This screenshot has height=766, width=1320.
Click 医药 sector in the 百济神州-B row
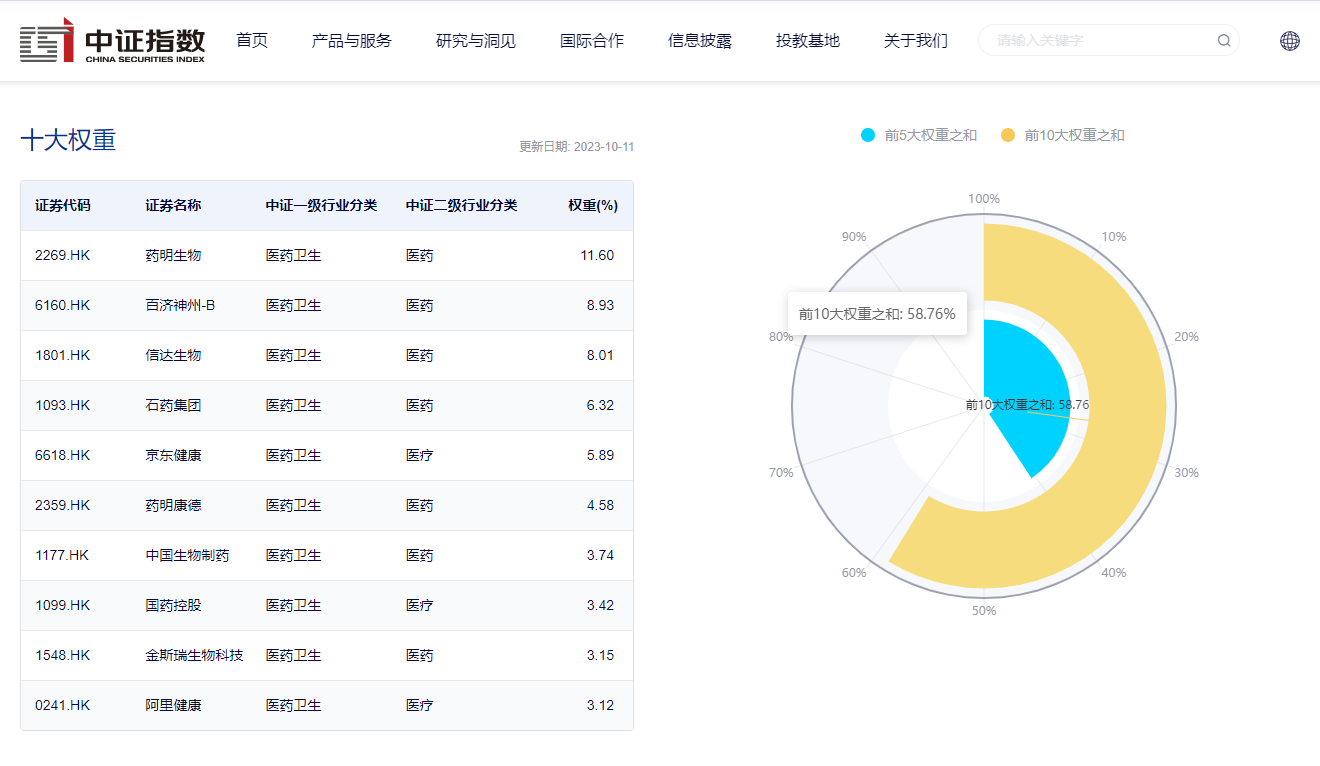420,305
